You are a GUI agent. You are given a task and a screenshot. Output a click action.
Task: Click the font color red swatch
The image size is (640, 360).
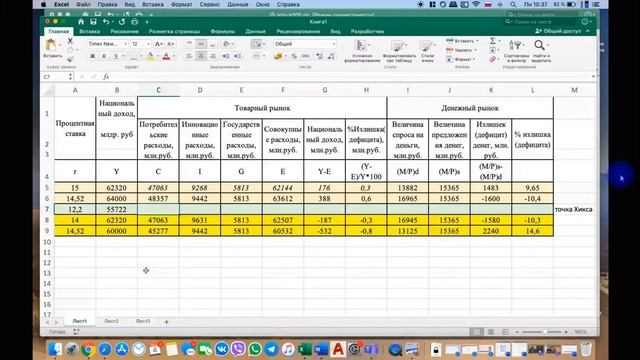166,56
